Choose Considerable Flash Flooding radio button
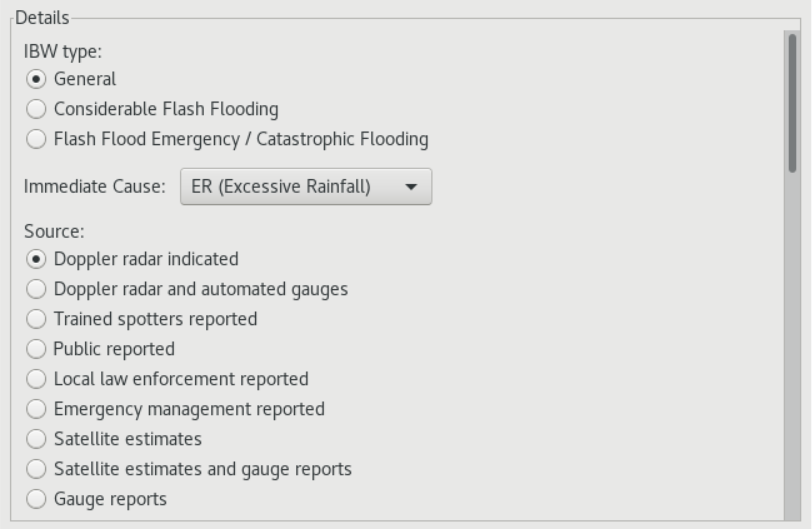This screenshot has width=812, height=529. (37, 109)
